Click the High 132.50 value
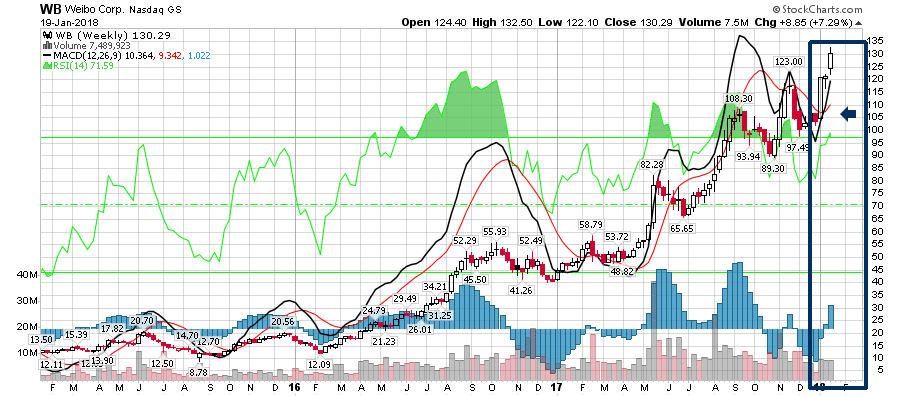Screen dimensions: 900x396 point(503,22)
